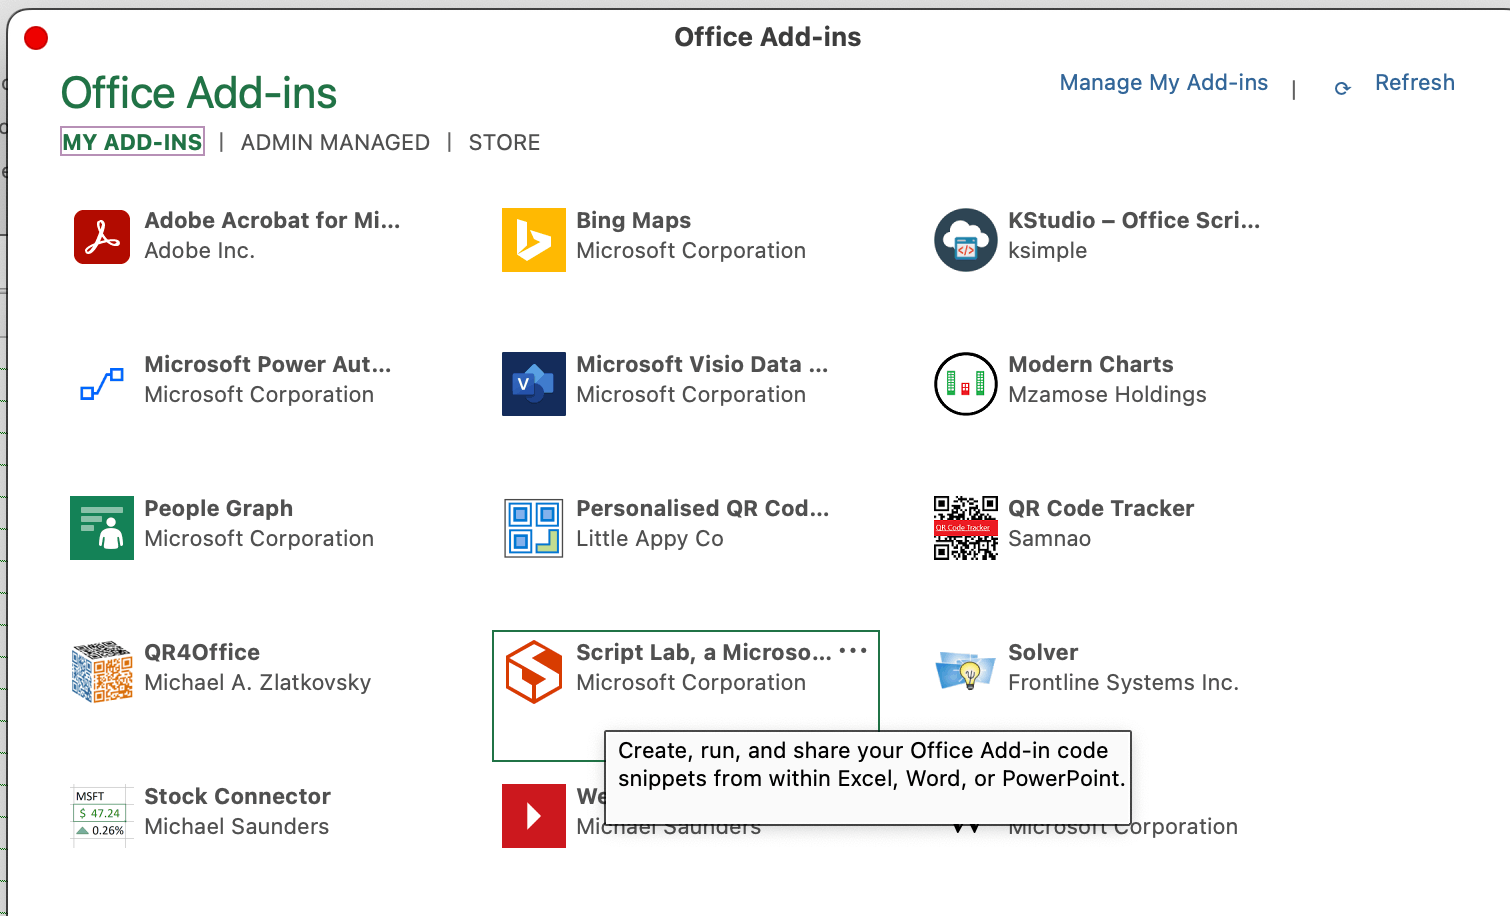Launch the Script Lab add-in icon
Screen dimensions: 1510x916
click(x=534, y=672)
